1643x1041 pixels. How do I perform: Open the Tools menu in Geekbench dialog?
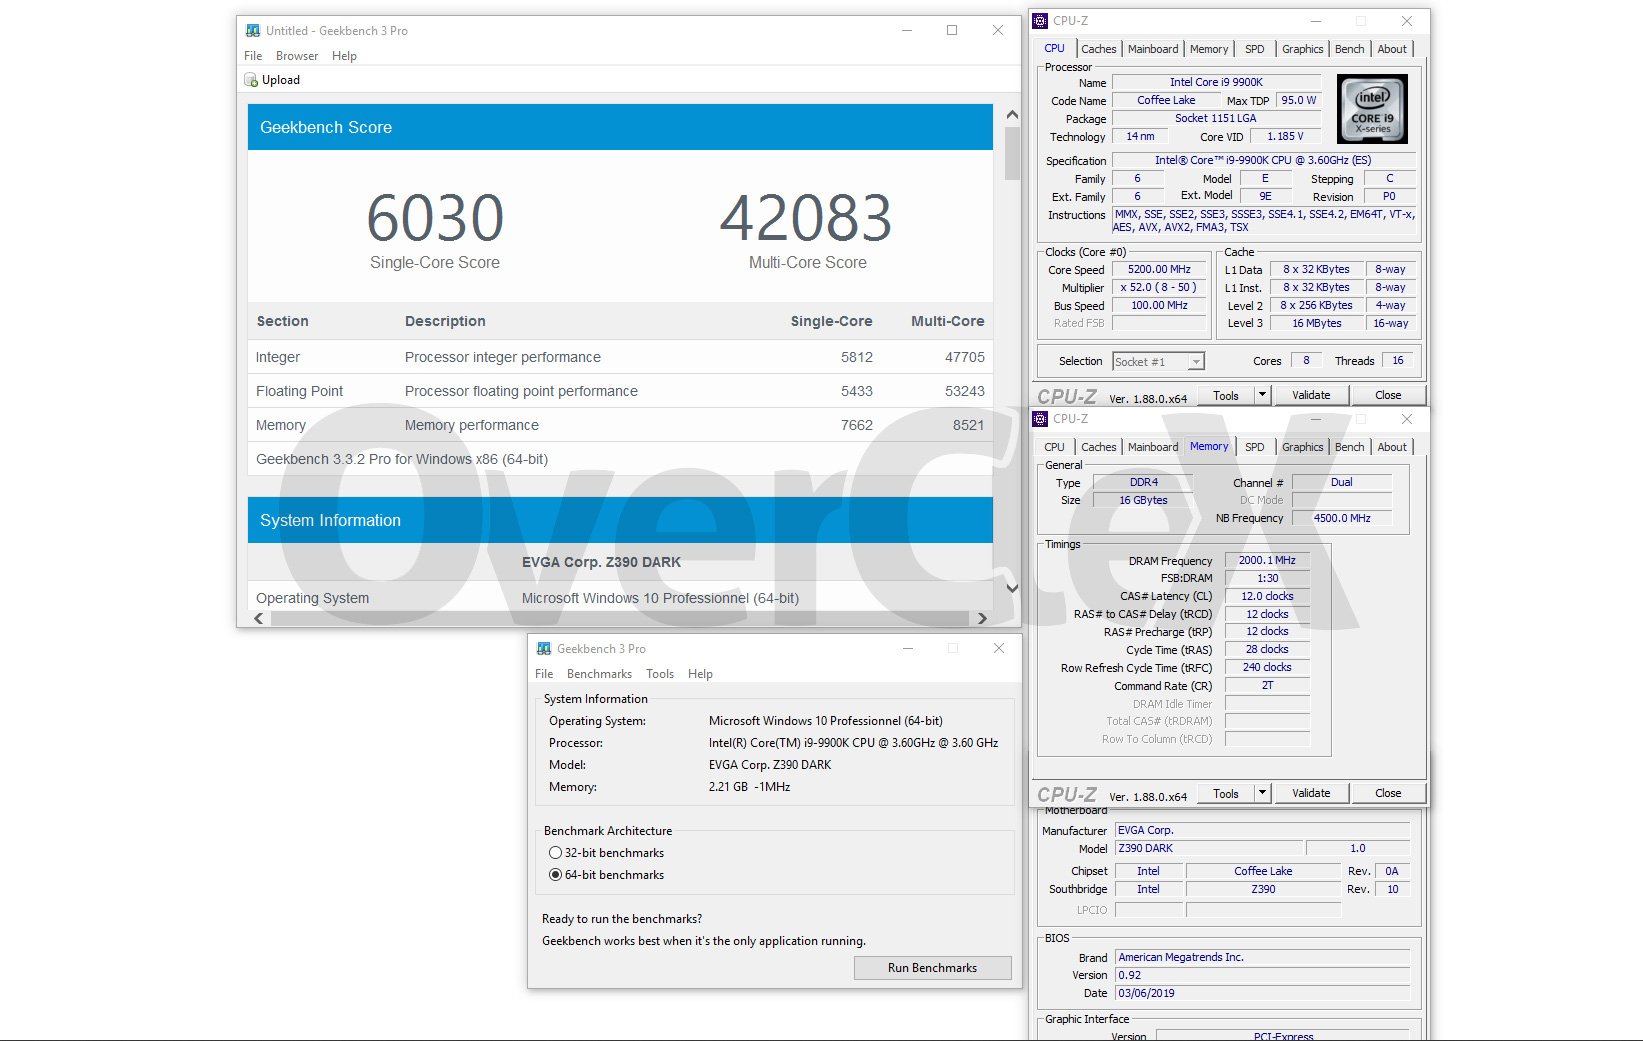coord(660,674)
